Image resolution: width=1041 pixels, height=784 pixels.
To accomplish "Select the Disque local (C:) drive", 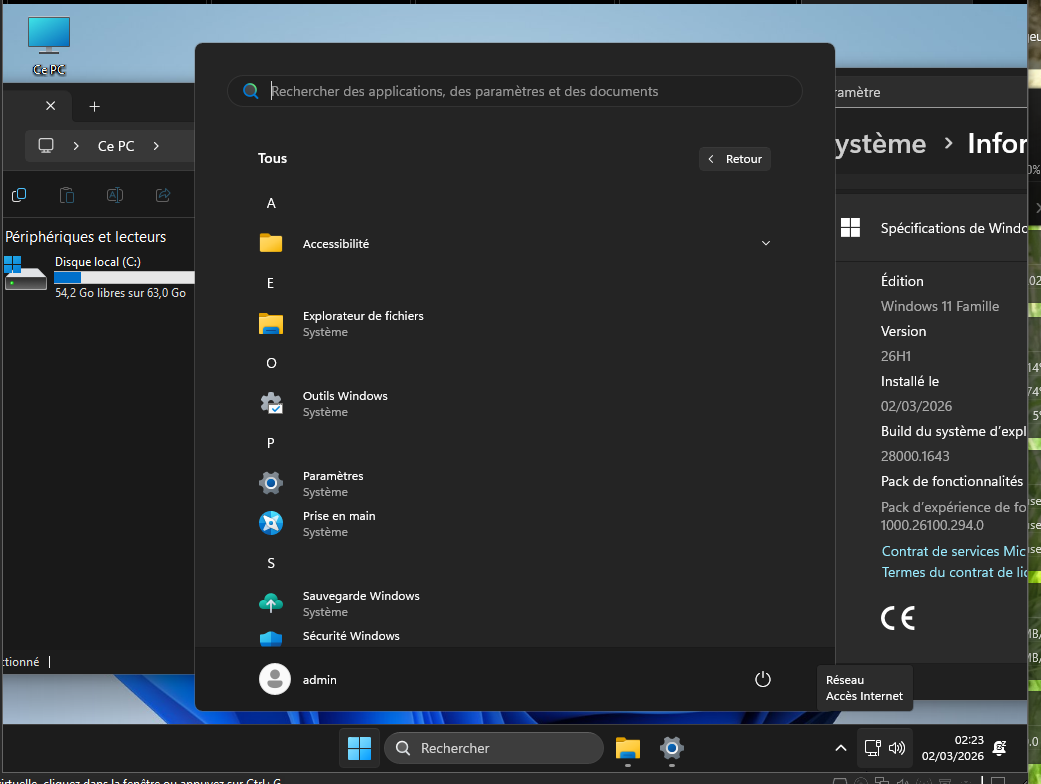I will point(98,277).
